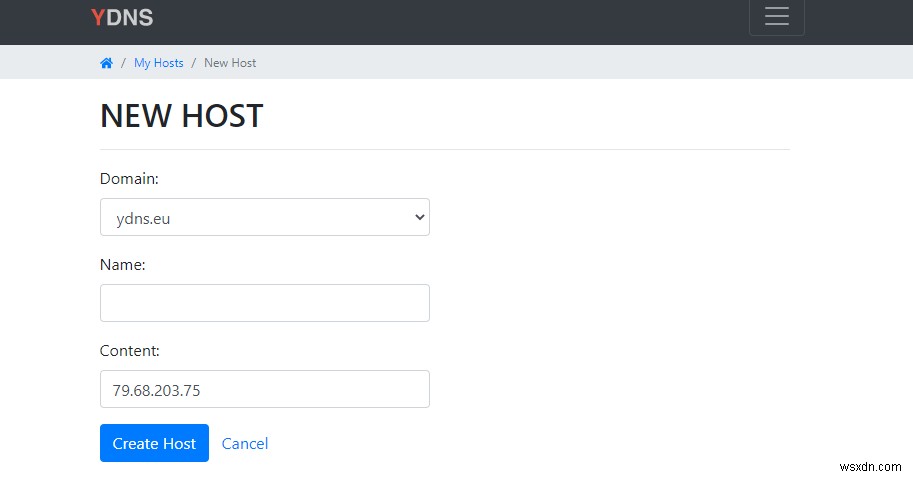Image resolution: width=913 pixels, height=477 pixels.
Task: Open the hamburger navigation menu
Action: click(777, 16)
